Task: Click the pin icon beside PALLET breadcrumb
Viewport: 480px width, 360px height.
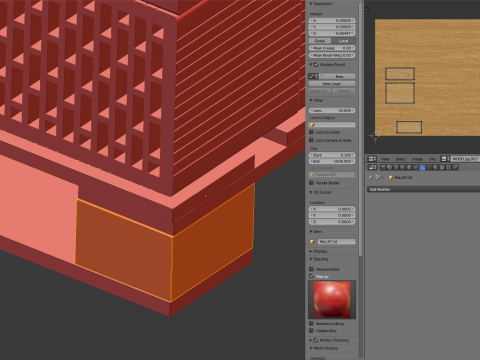Action: point(370,177)
